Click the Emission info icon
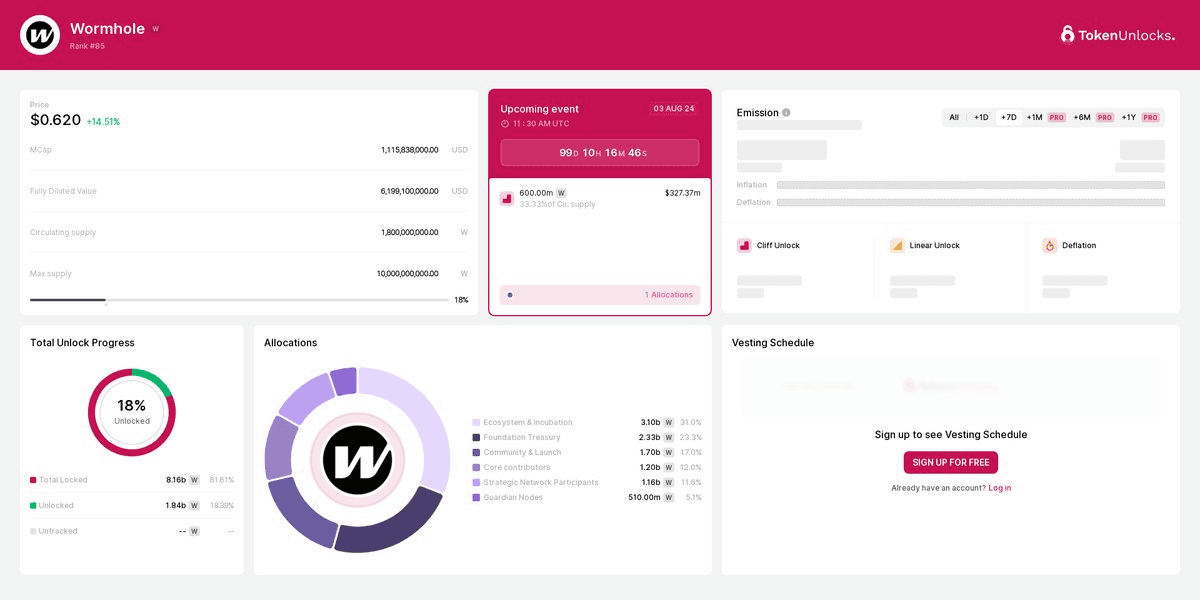The height and width of the screenshot is (600, 1200). pyautogui.click(x=786, y=113)
